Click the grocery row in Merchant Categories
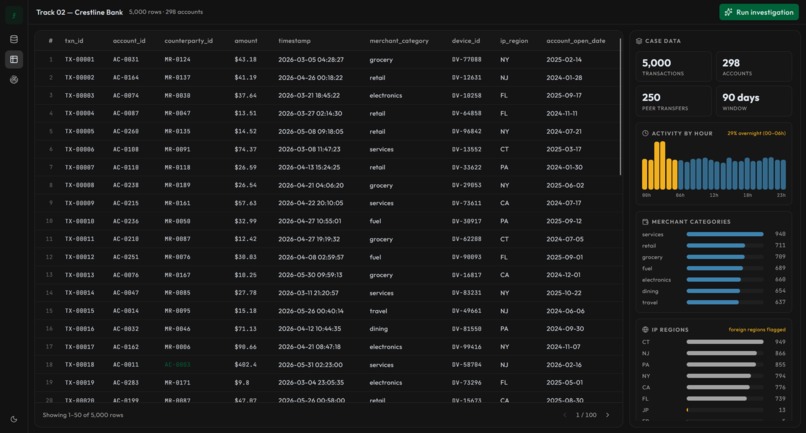This screenshot has height=433, width=806. tap(713, 257)
